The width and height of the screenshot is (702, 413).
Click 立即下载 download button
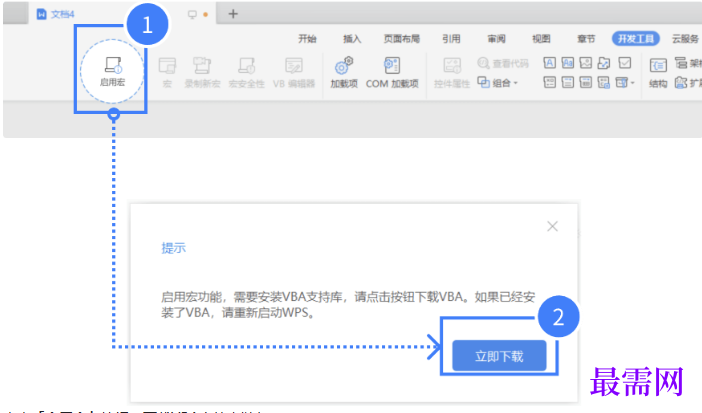(499, 356)
